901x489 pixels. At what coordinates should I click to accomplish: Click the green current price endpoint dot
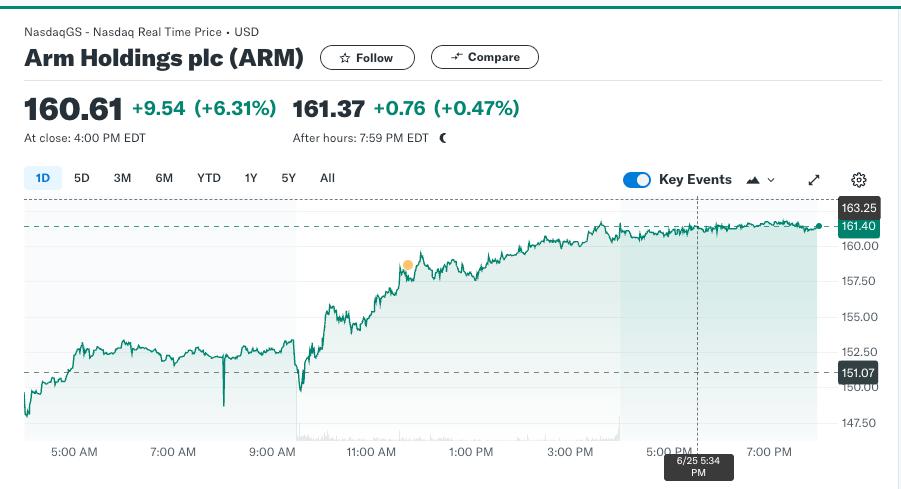point(819,226)
